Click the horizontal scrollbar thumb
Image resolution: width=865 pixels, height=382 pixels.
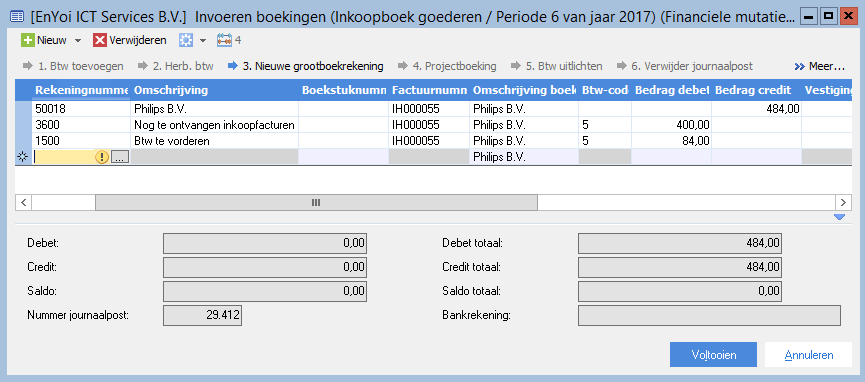coord(316,202)
